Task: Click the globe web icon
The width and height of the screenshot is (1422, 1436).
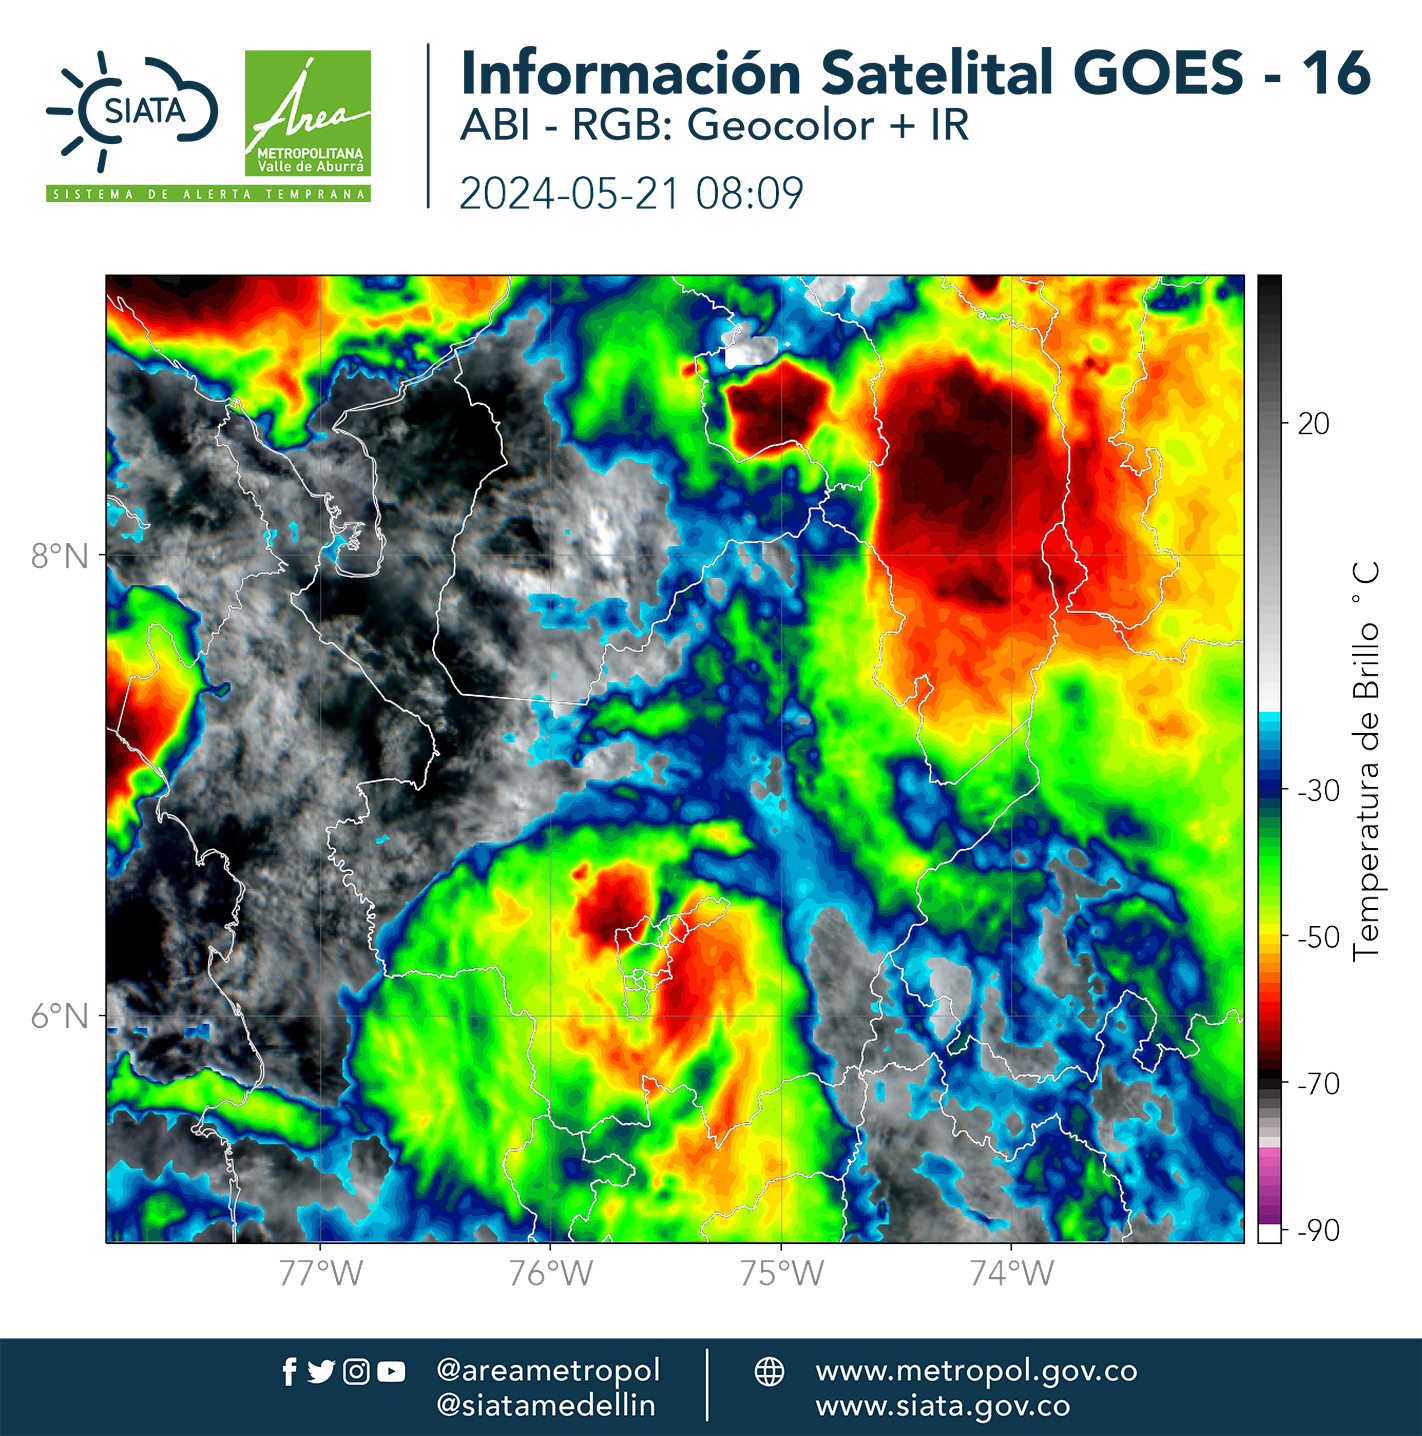Action: click(769, 1371)
